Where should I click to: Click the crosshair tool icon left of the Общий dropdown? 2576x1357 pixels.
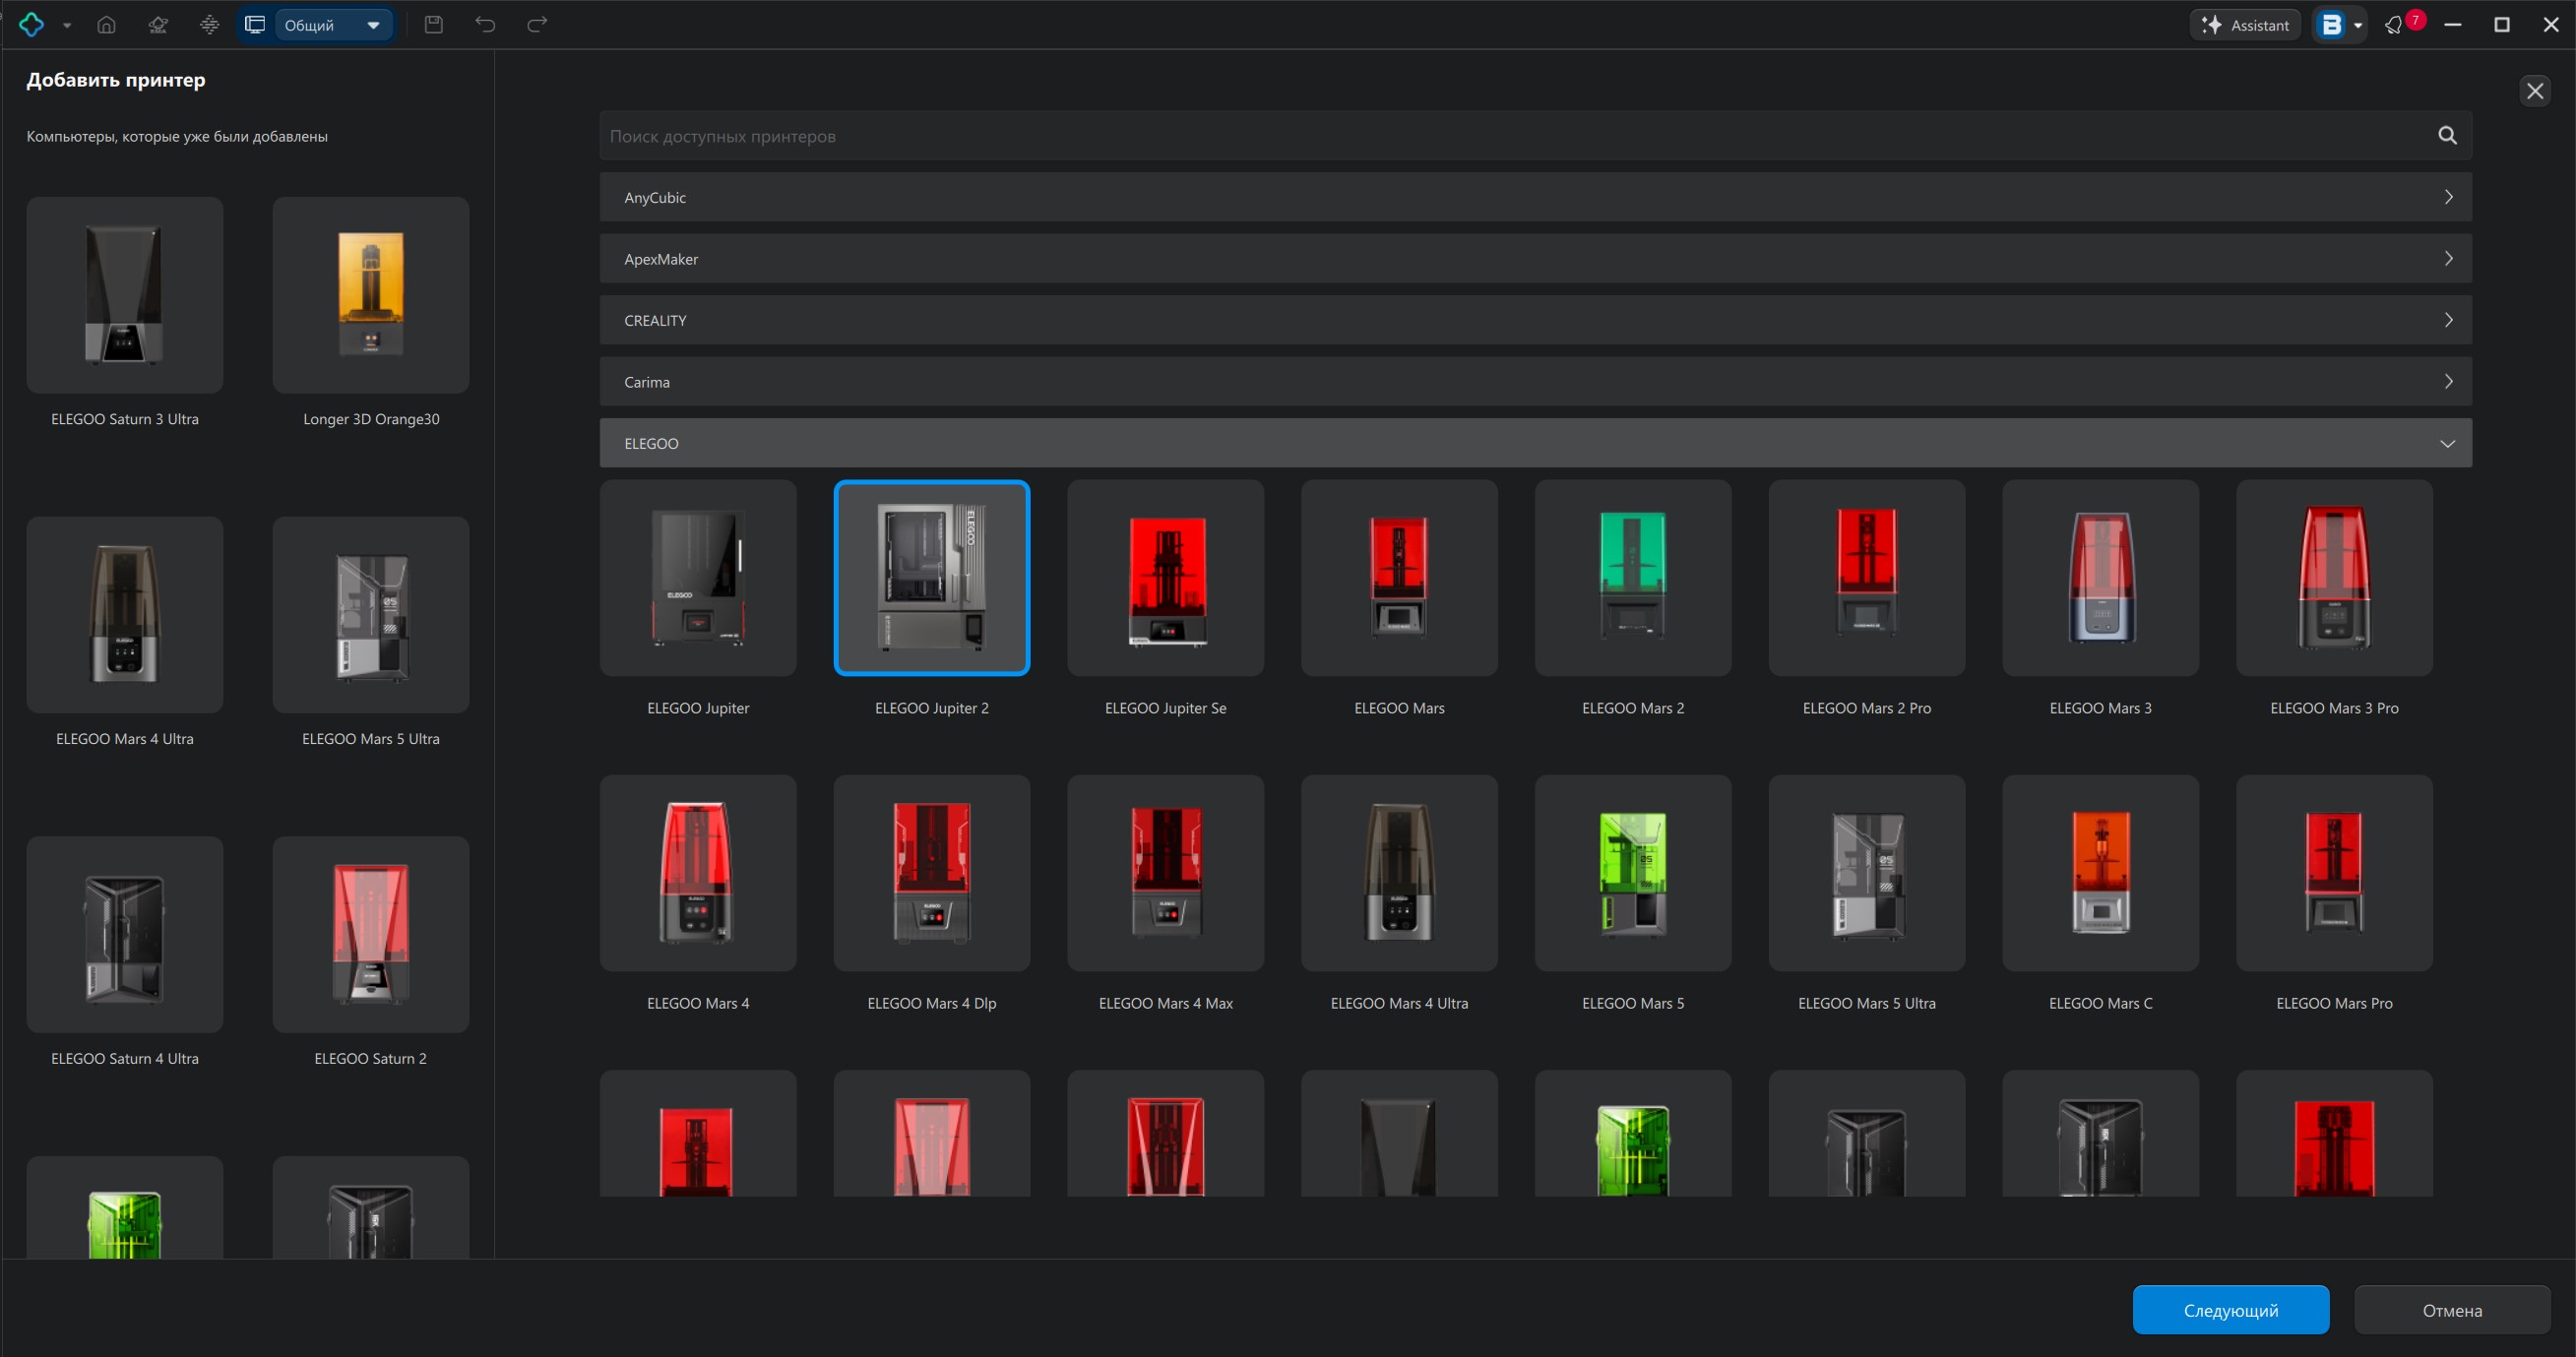click(x=209, y=24)
